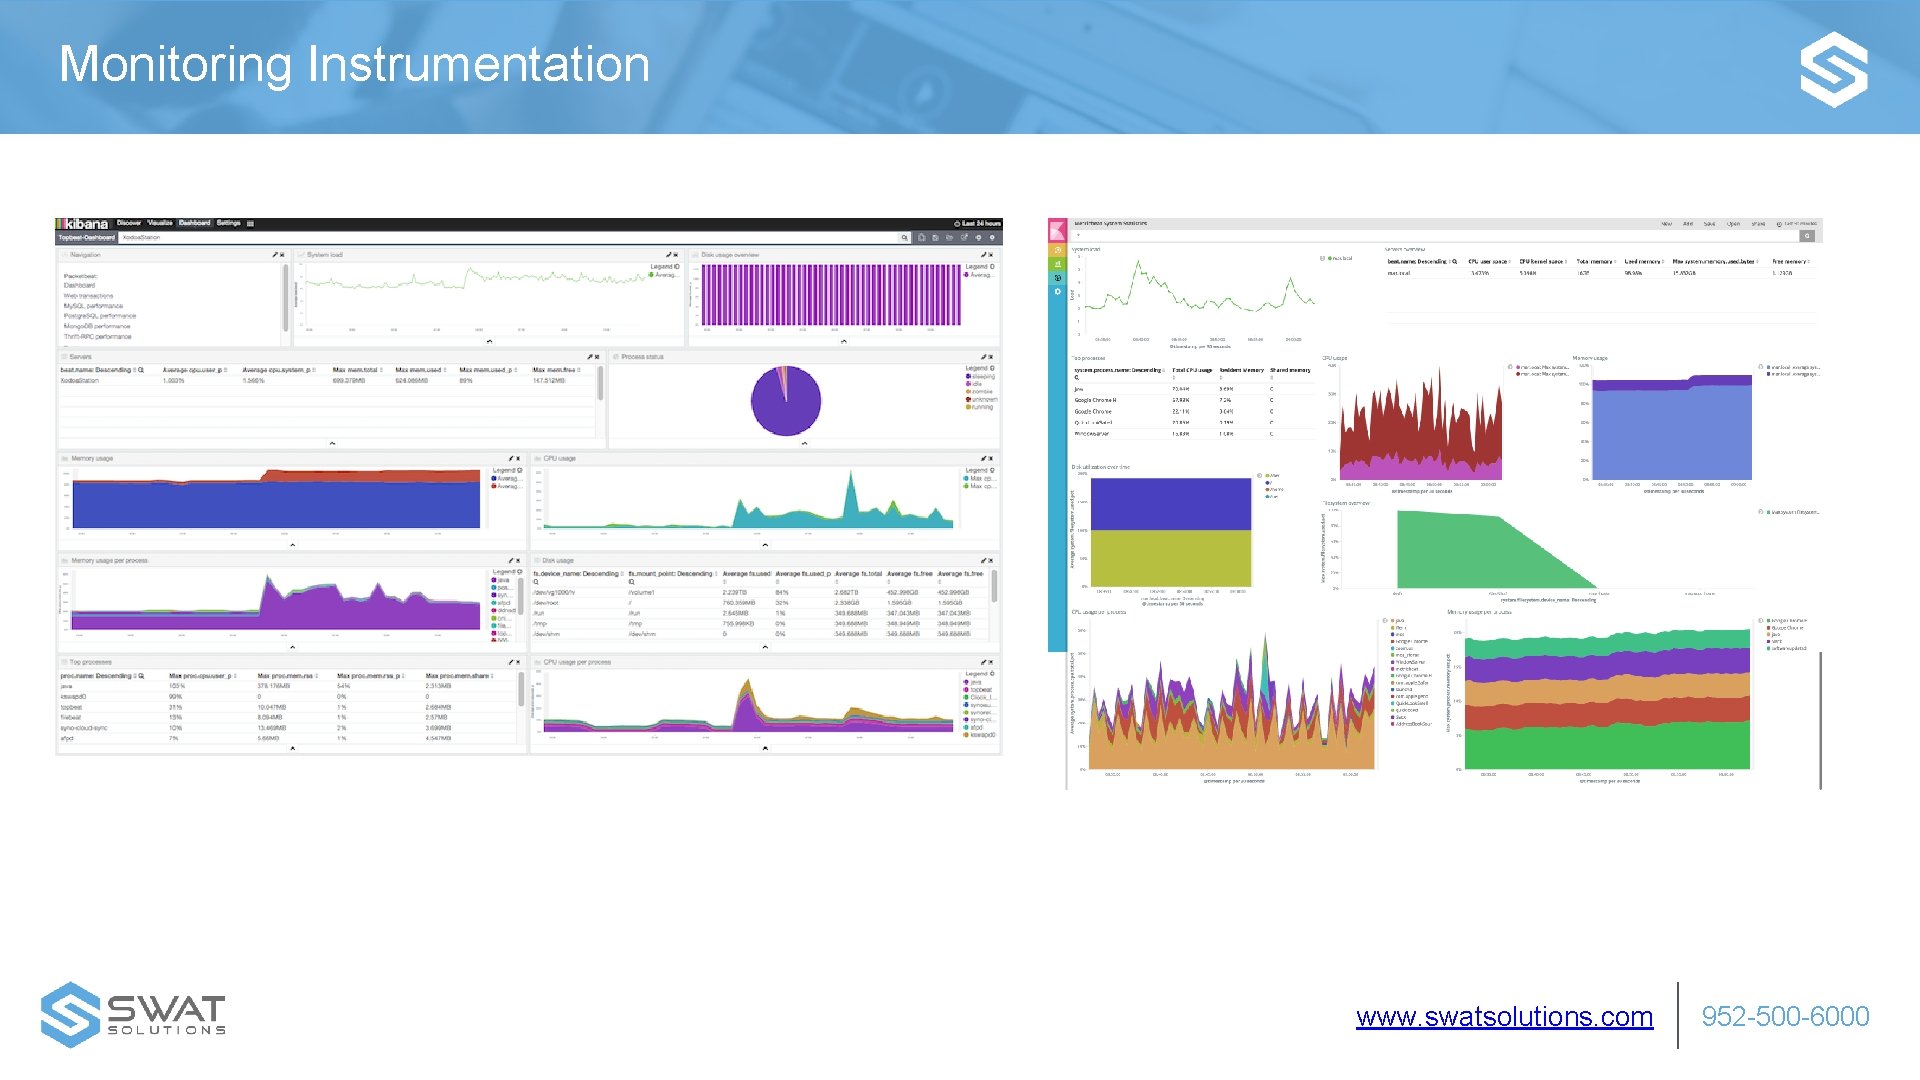Open the www.swatsolutions.com link
The width and height of the screenshot is (1920, 1080).
tap(1504, 1017)
